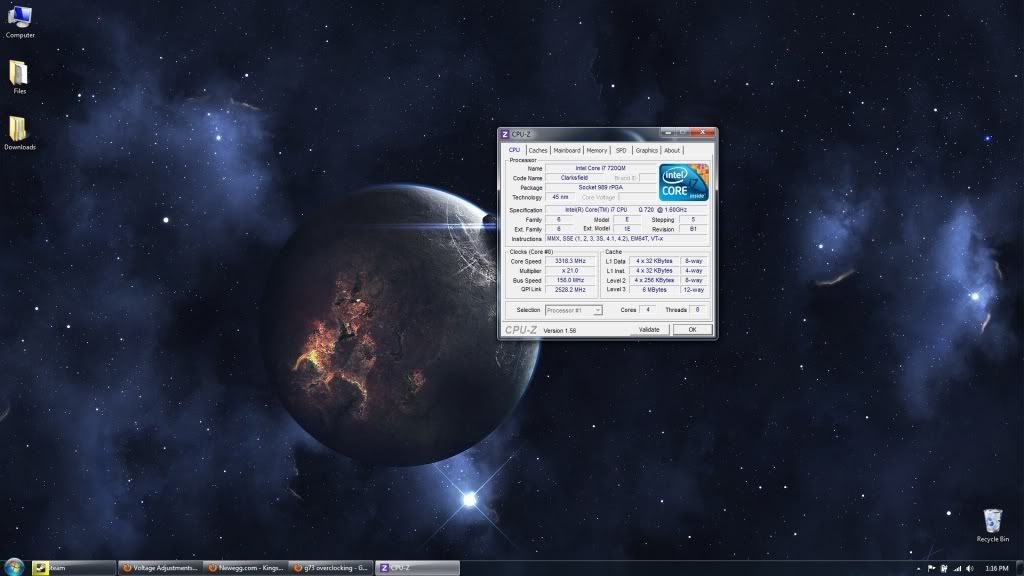Screen dimensions: 1024x576
Task: Click the Validate button
Action: tap(649, 330)
